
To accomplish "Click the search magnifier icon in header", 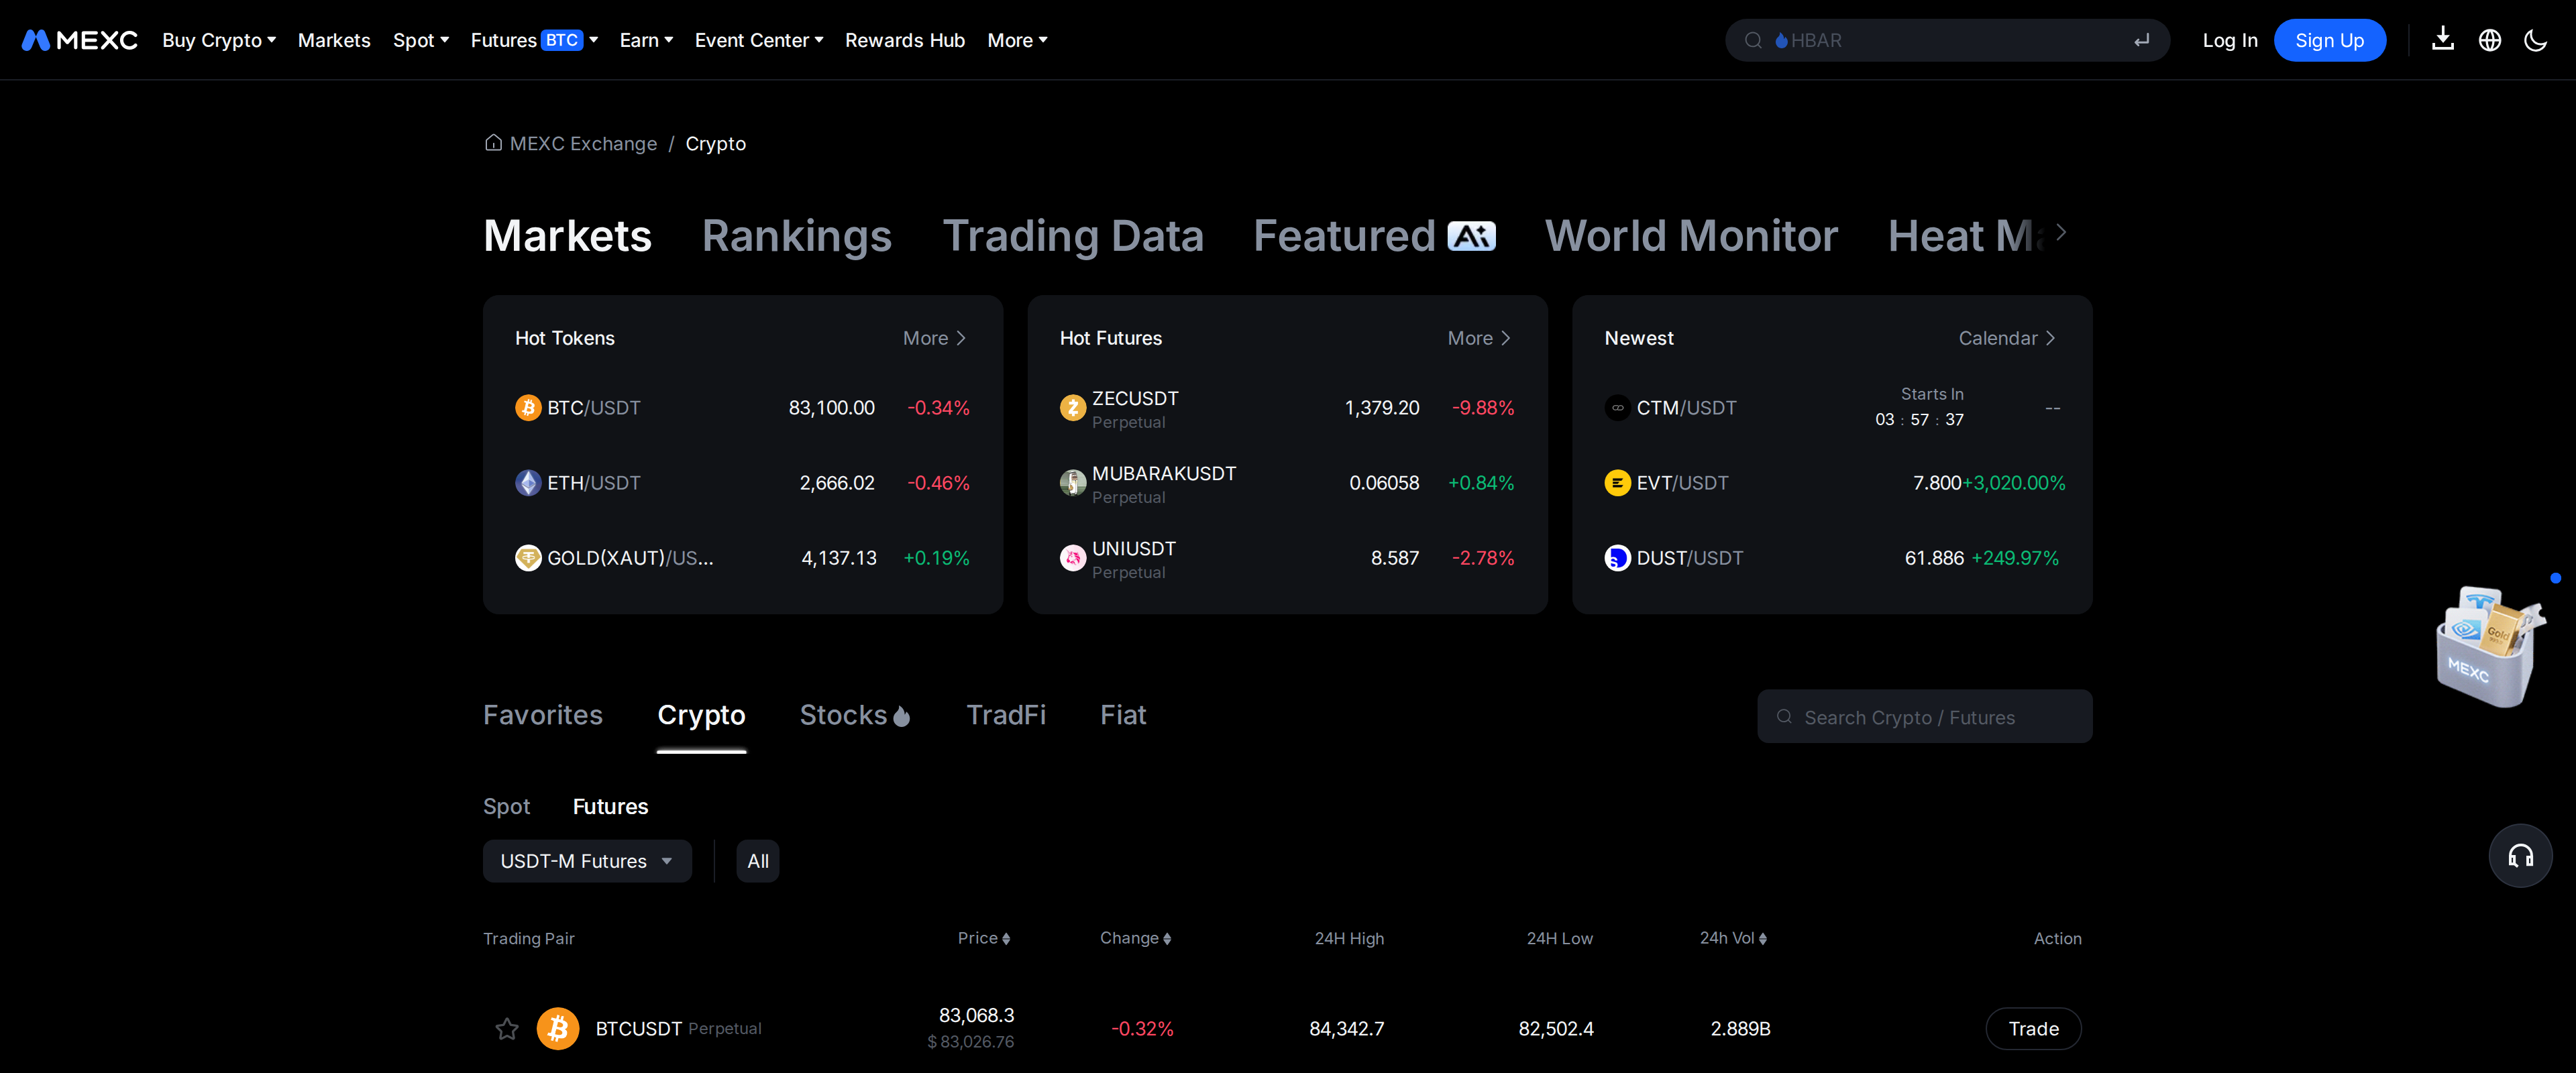I will [1753, 40].
